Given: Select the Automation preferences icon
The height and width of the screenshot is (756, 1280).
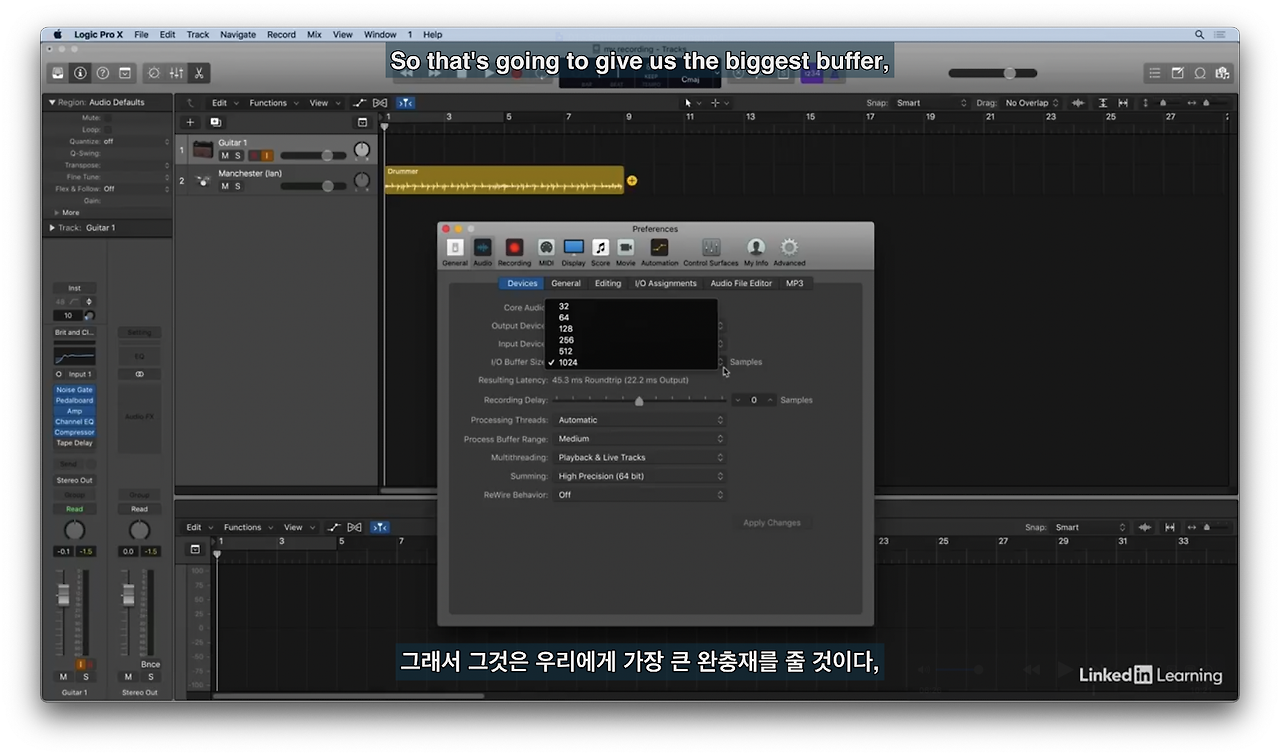Looking at the screenshot, I should point(659,252).
